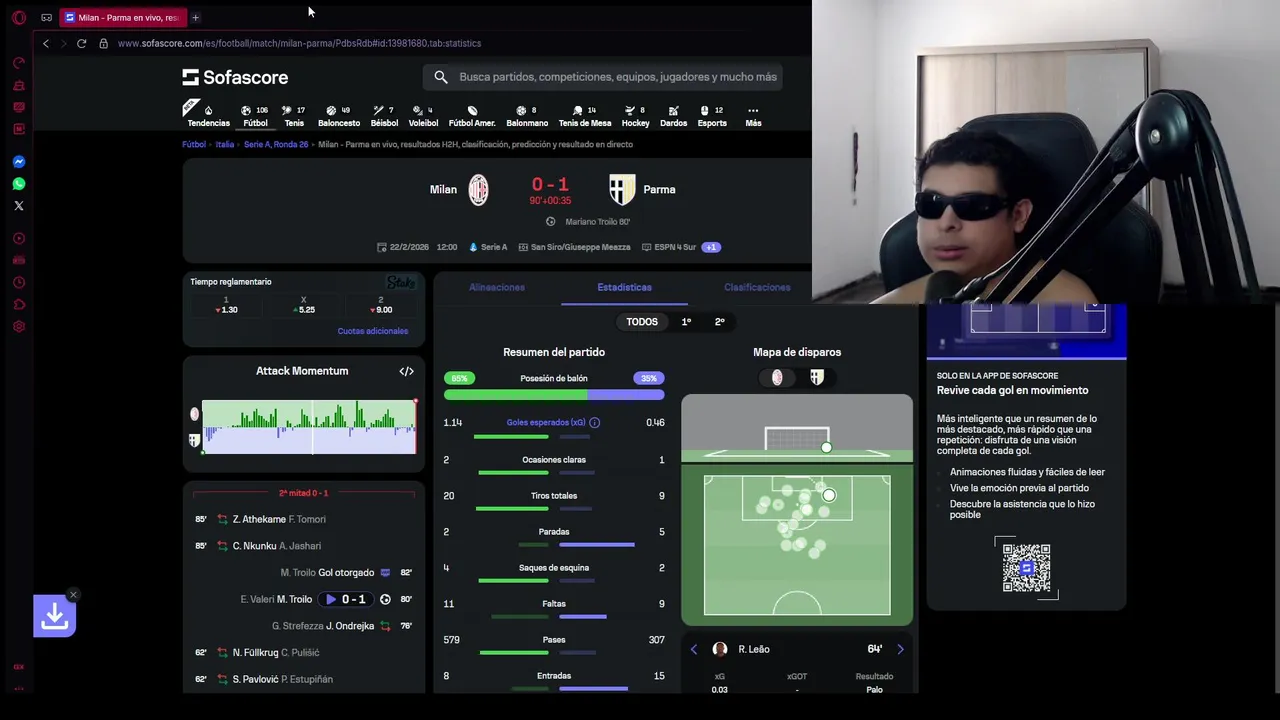Select the Milan - Parma browser tab
The width and height of the screenshot is (1280, 720).
(x=122, y=17)
